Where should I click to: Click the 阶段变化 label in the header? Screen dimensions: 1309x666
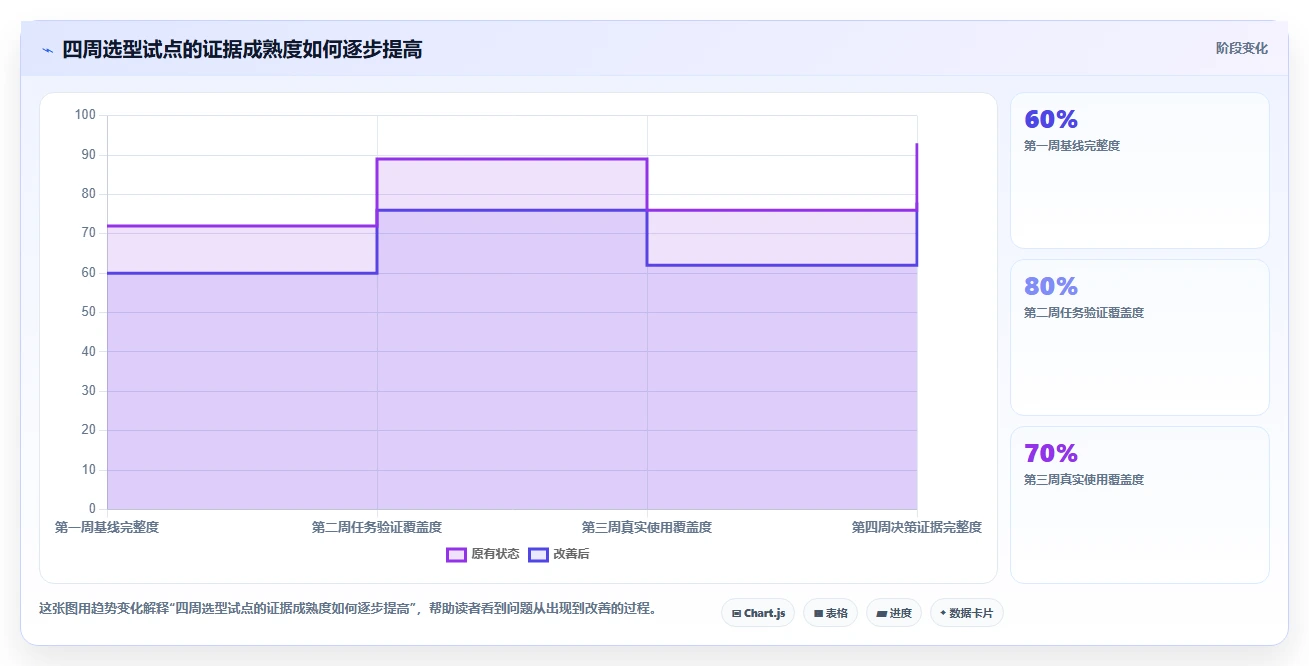(x=1242, y=49)
